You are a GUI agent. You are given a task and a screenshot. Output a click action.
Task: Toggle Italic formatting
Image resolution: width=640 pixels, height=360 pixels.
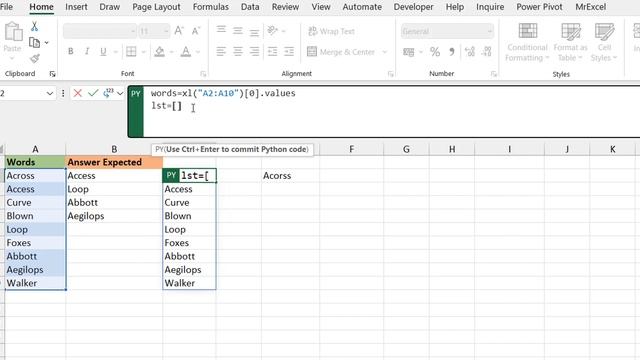point(87,51)
